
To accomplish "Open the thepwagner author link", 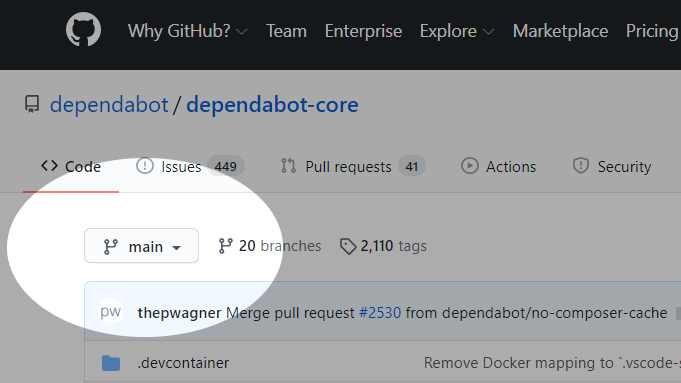I will (x=179, y=313).
